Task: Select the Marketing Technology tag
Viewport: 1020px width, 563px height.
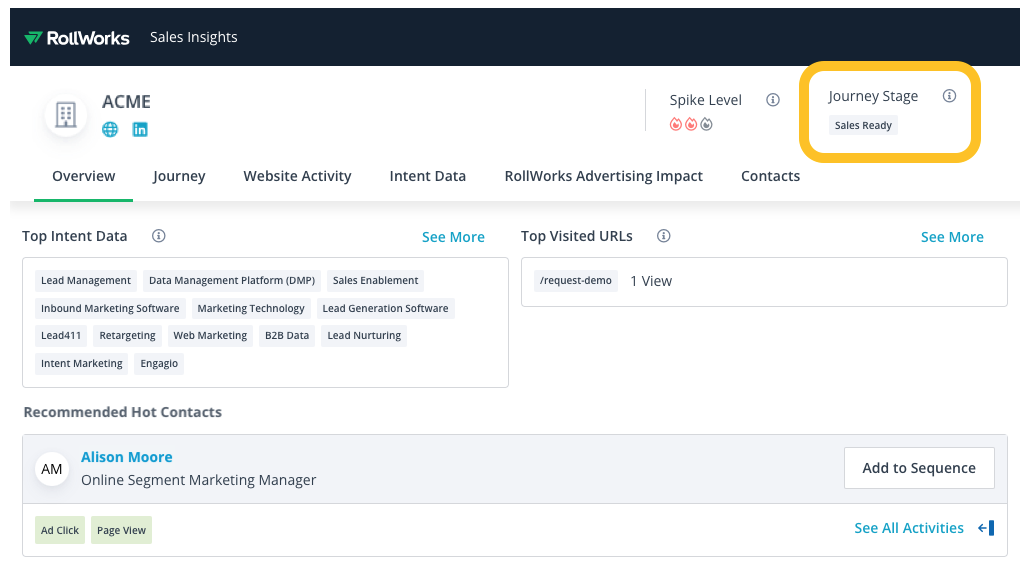Action: click(x=250, y=309)
